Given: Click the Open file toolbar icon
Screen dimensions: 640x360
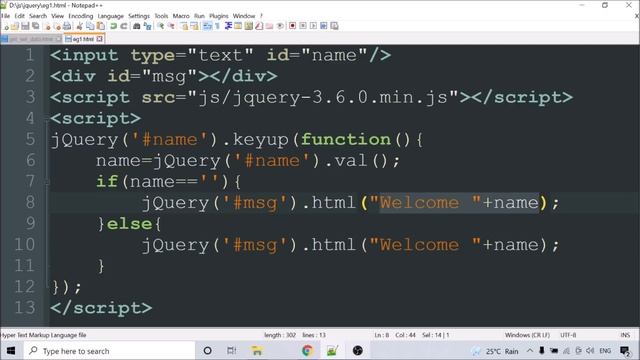Looking at the screenshot, I should point(15,26).
